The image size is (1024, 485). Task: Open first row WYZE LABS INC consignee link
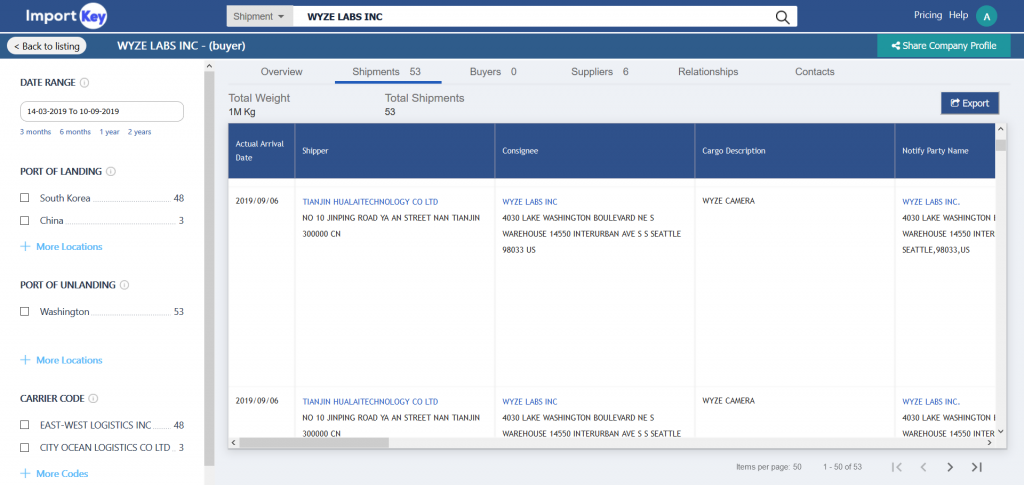(530, 202)
